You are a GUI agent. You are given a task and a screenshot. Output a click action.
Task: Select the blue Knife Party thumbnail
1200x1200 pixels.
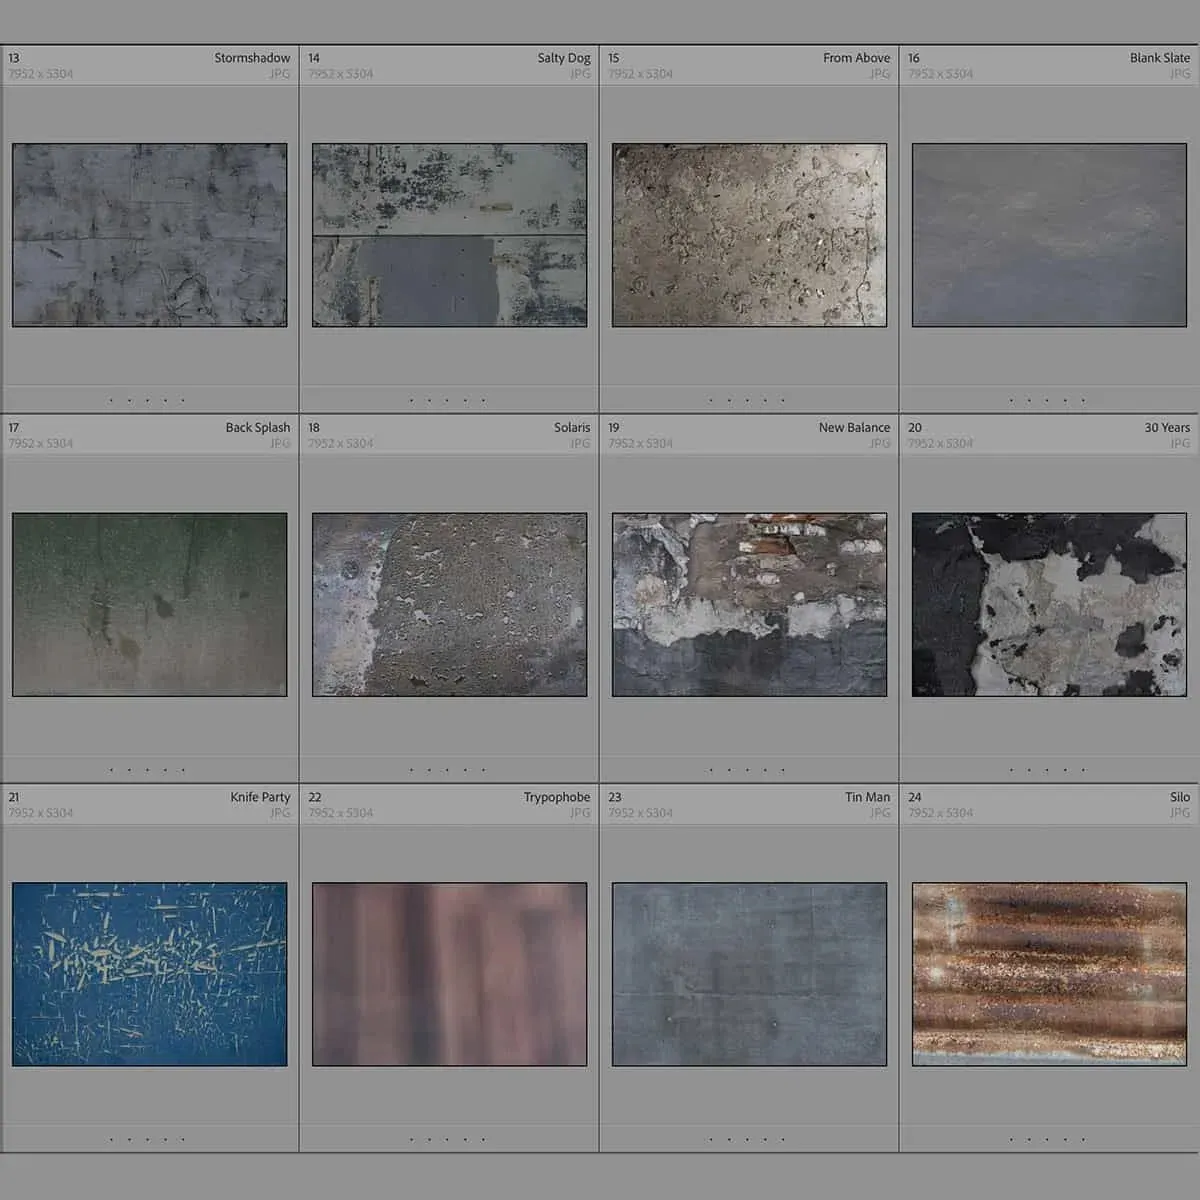click(149, 974)
